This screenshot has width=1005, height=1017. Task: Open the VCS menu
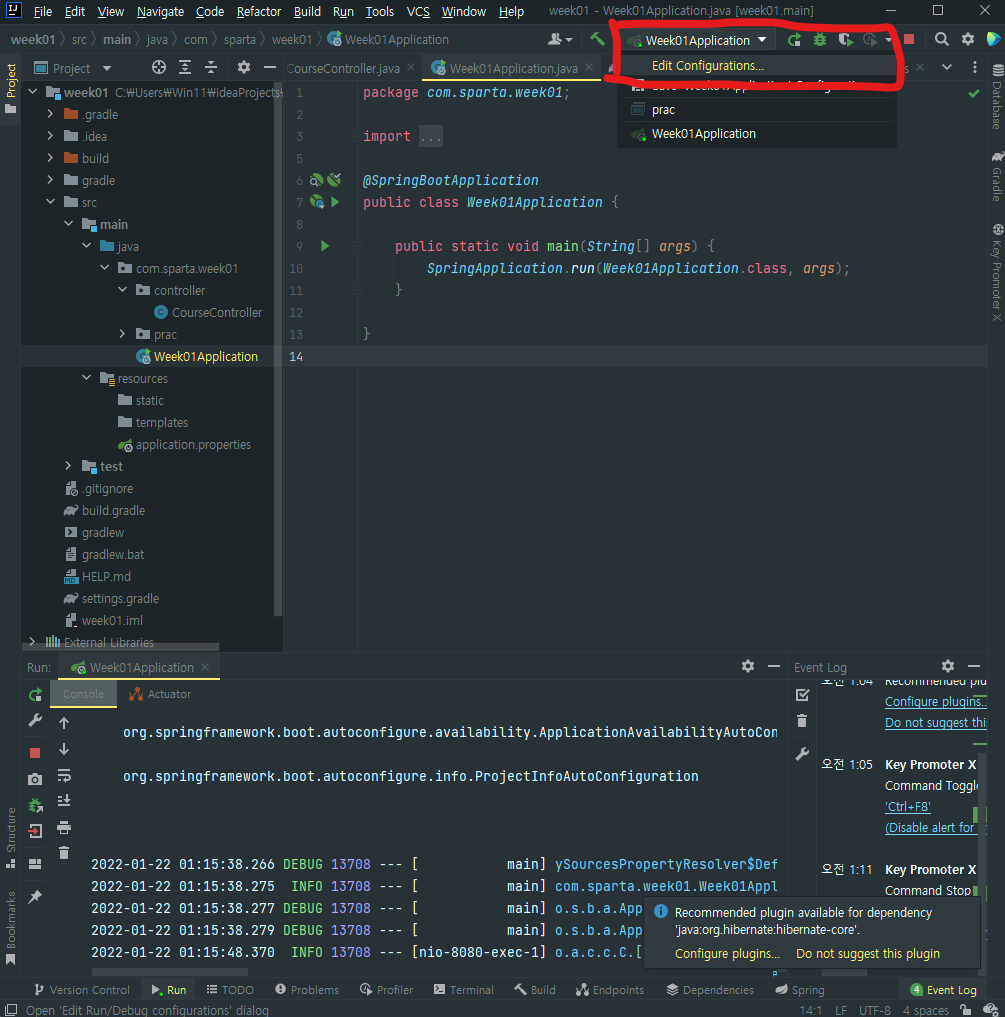[x=417, y=12]
